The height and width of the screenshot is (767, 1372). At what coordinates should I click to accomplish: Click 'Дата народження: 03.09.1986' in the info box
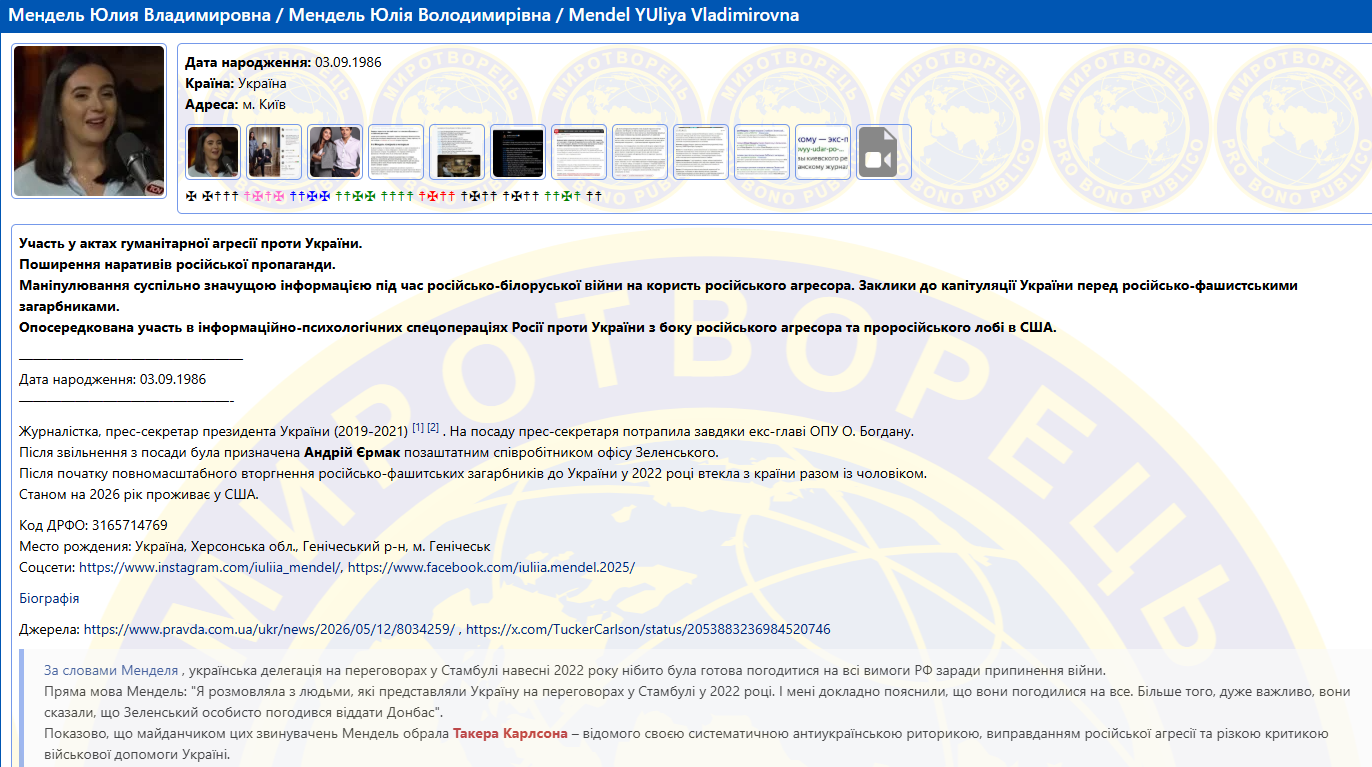click(x=283, y=62)
